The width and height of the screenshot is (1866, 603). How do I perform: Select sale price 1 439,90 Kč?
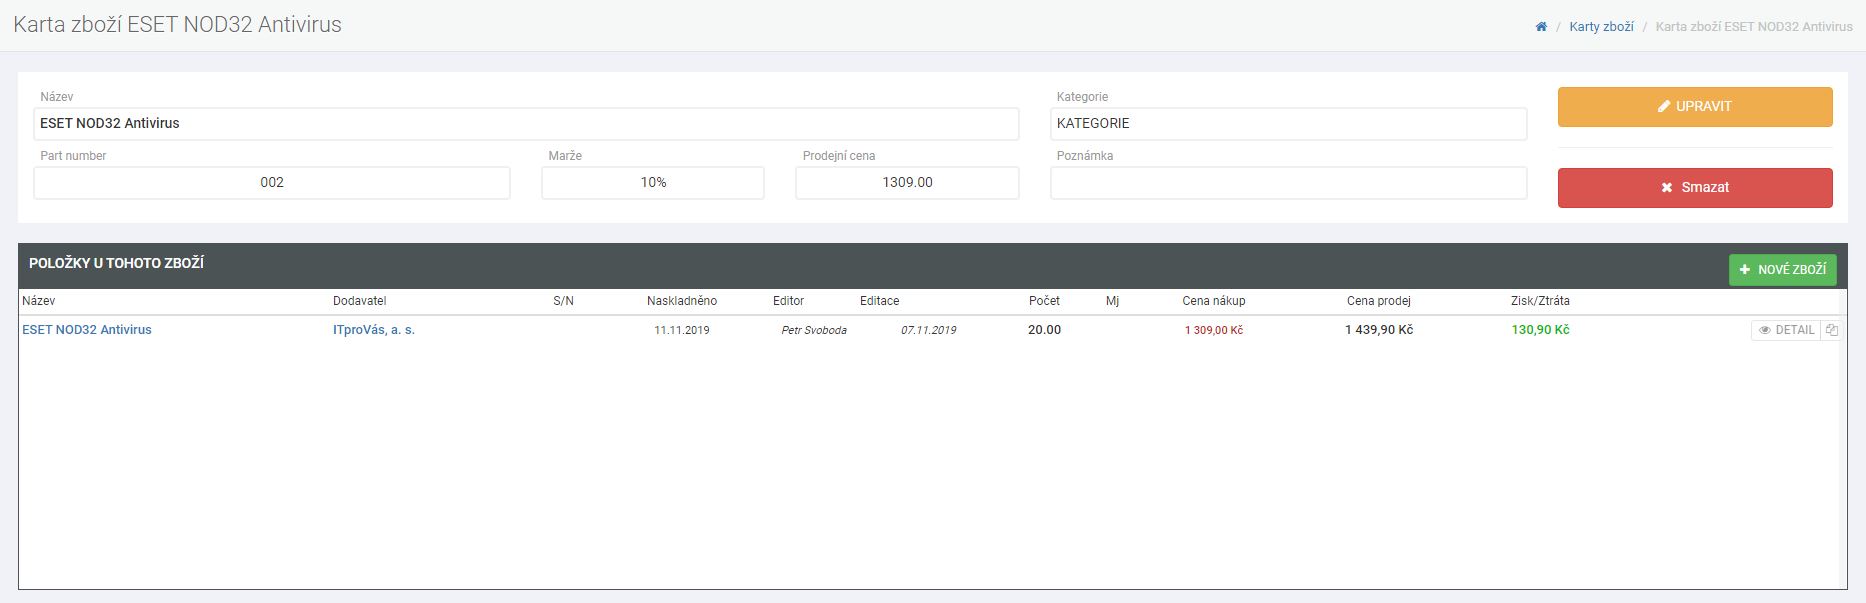(x=1379, y=330)
